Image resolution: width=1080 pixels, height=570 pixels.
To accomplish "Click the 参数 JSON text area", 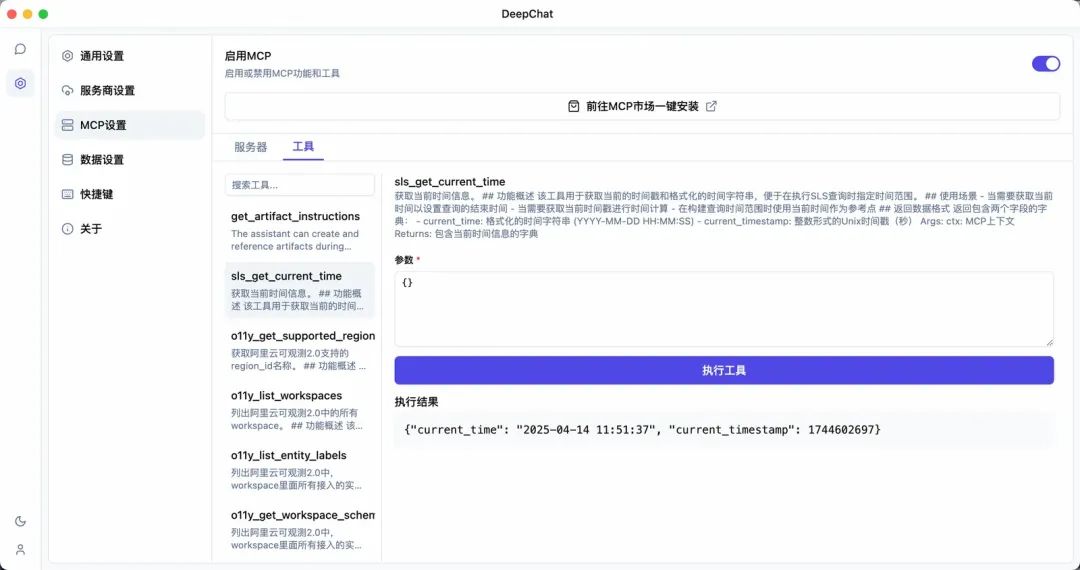I will [x=723, y=309].
